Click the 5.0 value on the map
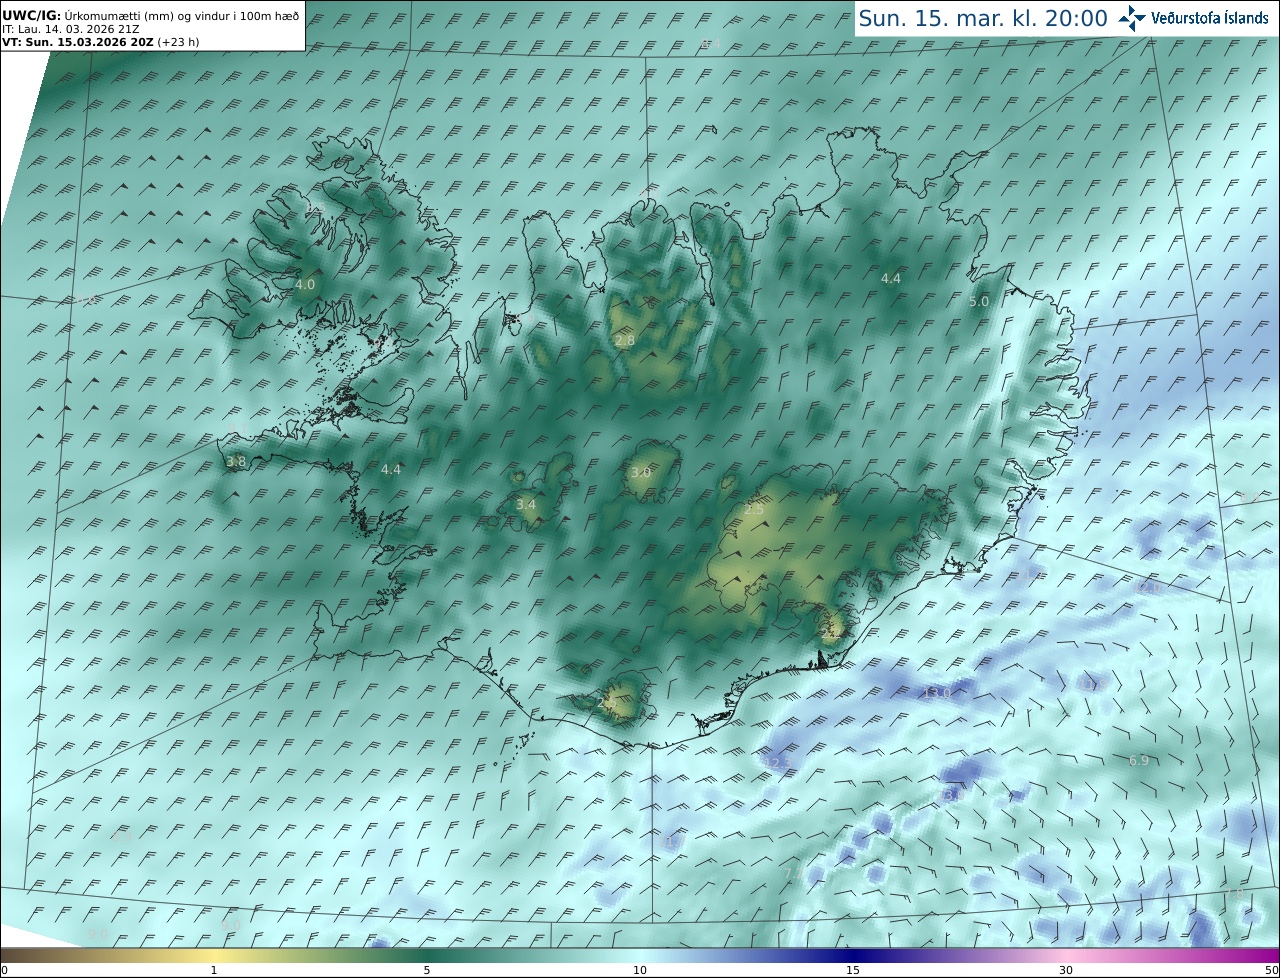Screen dimensions: 1280x978 979,301
